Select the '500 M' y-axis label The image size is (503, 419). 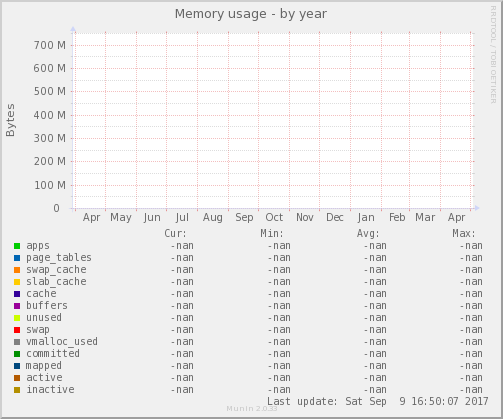[50, 91]
